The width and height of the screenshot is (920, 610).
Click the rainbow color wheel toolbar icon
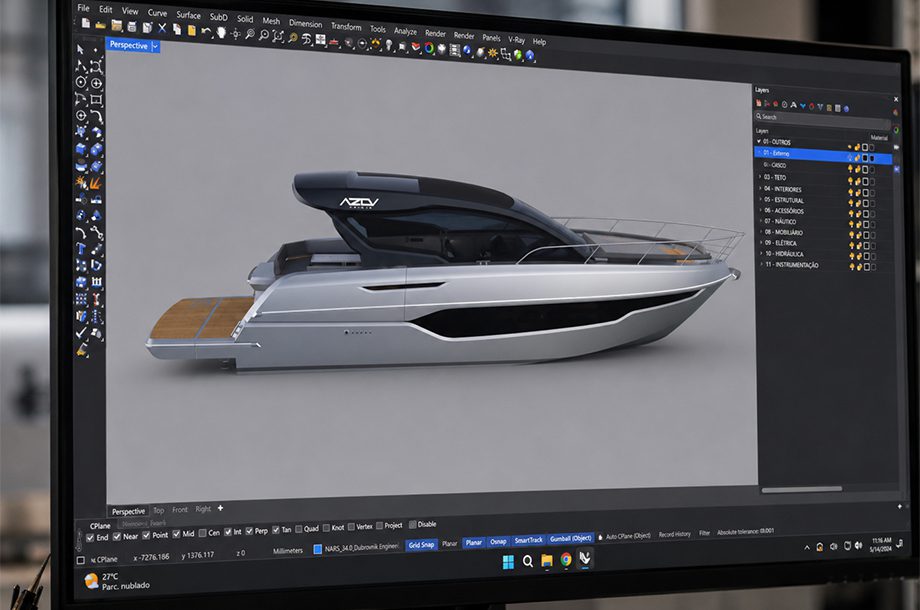429,48
